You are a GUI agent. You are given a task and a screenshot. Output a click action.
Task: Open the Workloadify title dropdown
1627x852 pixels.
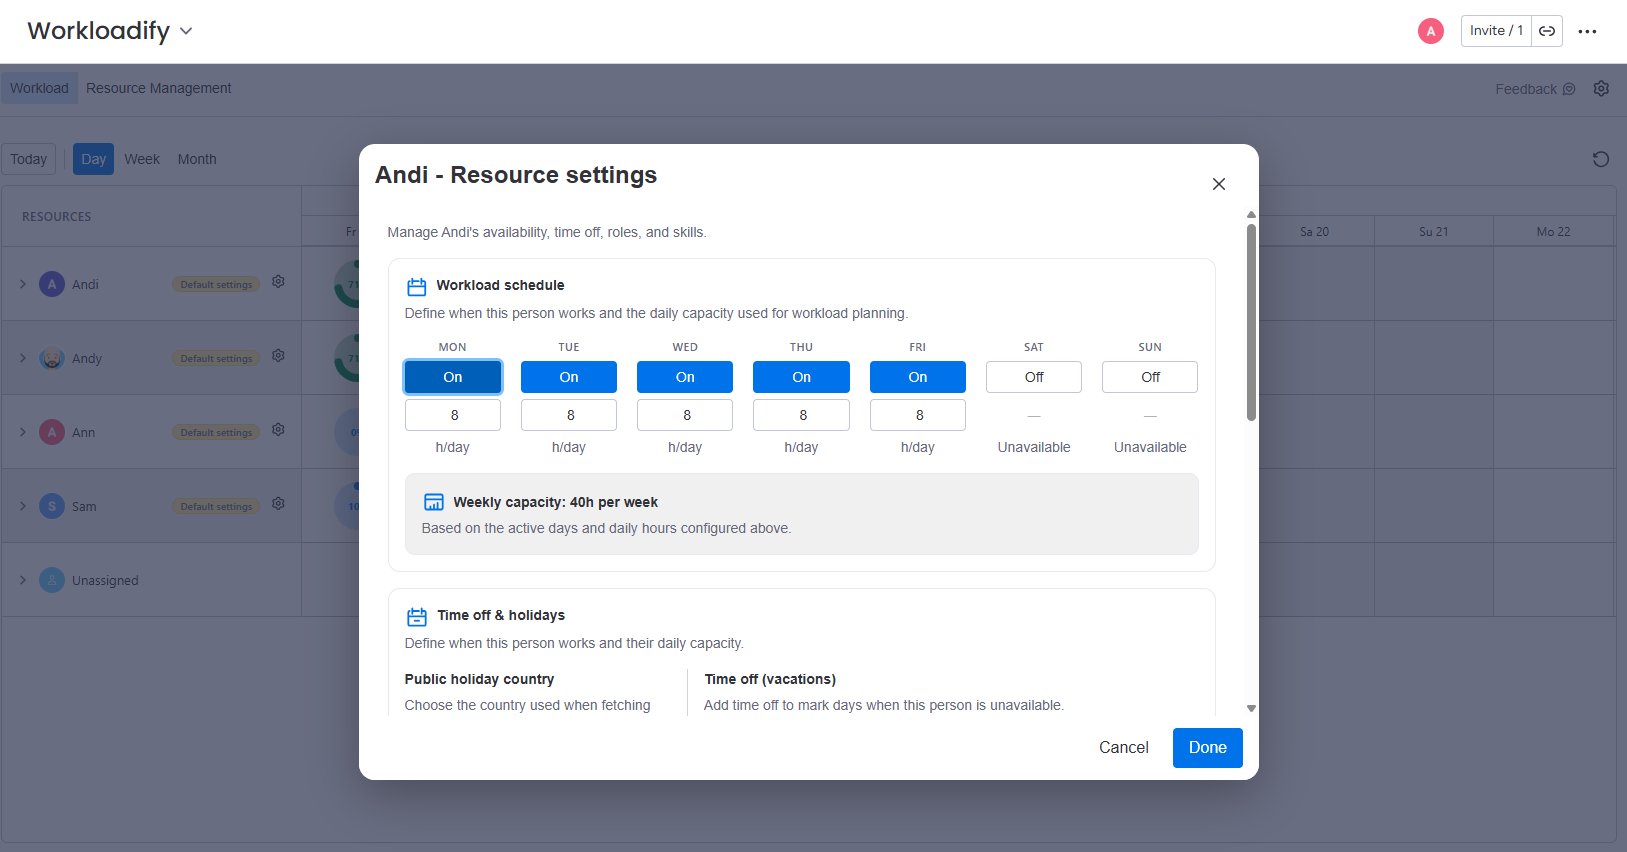[x=186, y=31]
